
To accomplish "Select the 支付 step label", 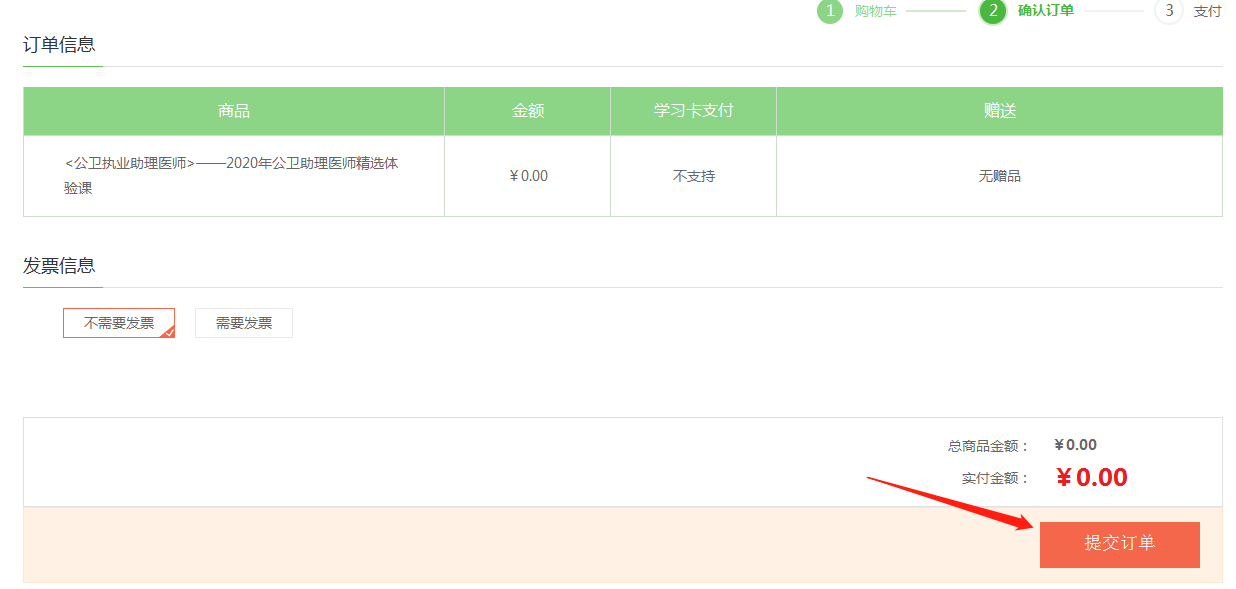I will (x=1207, y=11).
